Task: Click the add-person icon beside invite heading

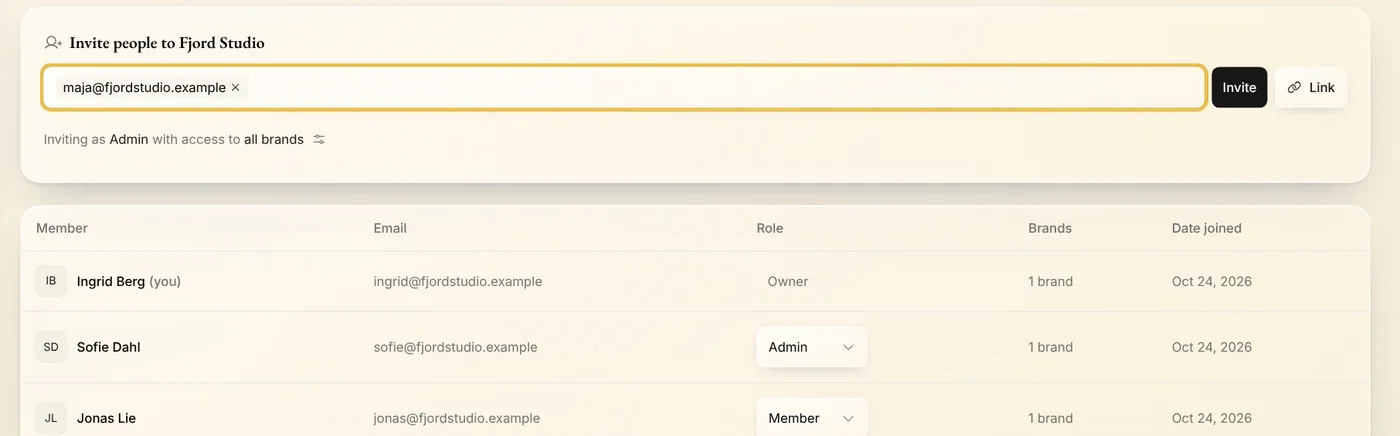Action: click(53, 43)
